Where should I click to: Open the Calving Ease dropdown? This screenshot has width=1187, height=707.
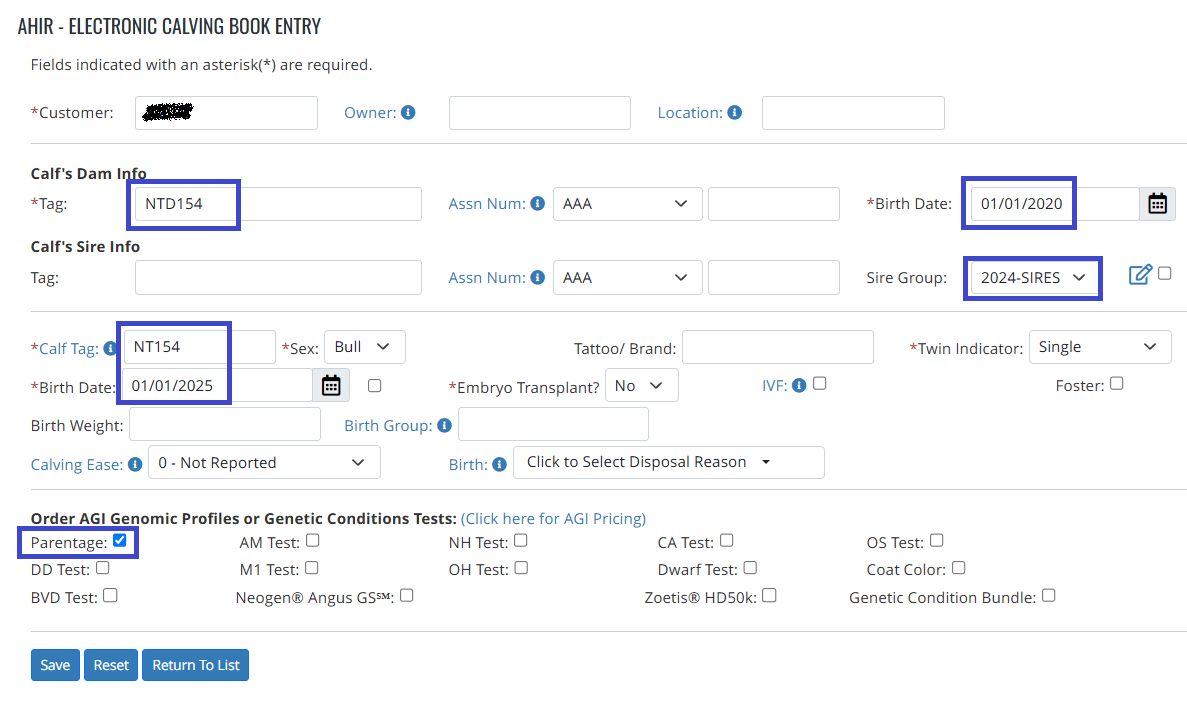[x=264, y=463]
